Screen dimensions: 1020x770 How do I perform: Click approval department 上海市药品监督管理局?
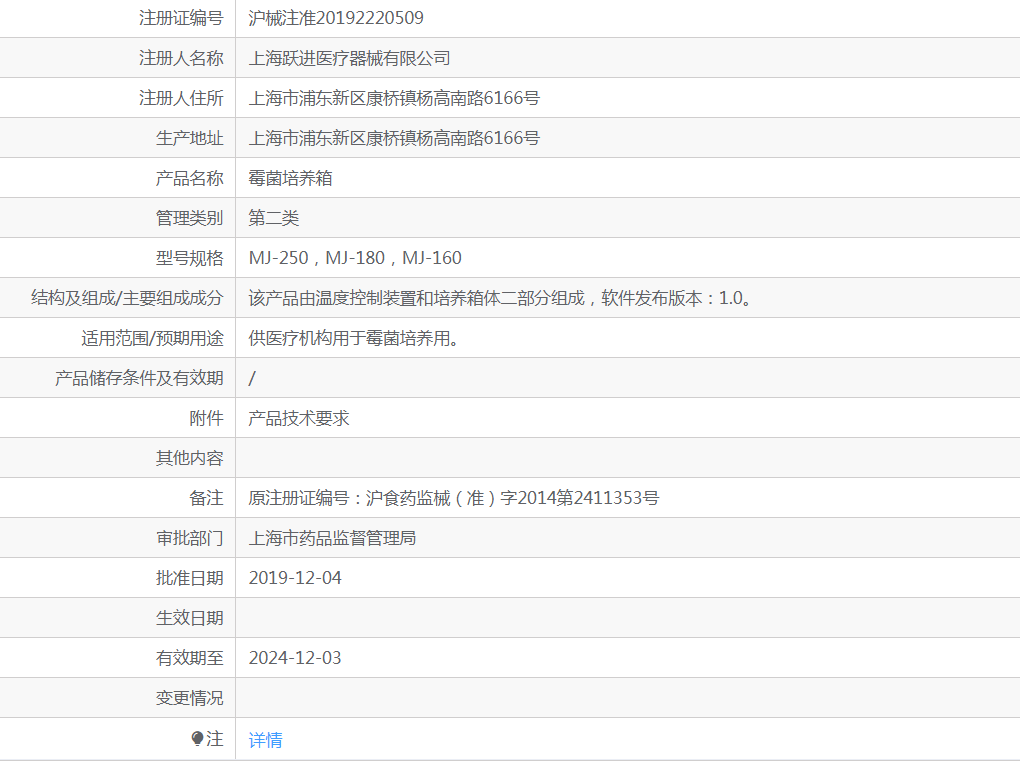coord(332,538)
